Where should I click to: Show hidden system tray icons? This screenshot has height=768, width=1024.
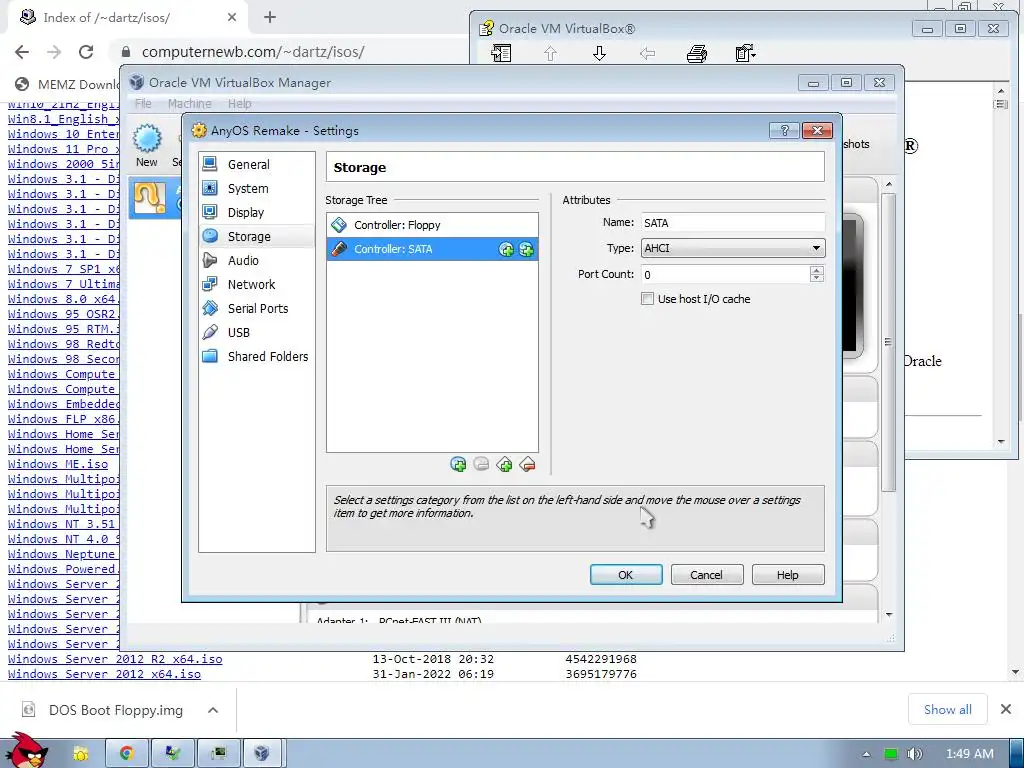[x=866, y=754]
